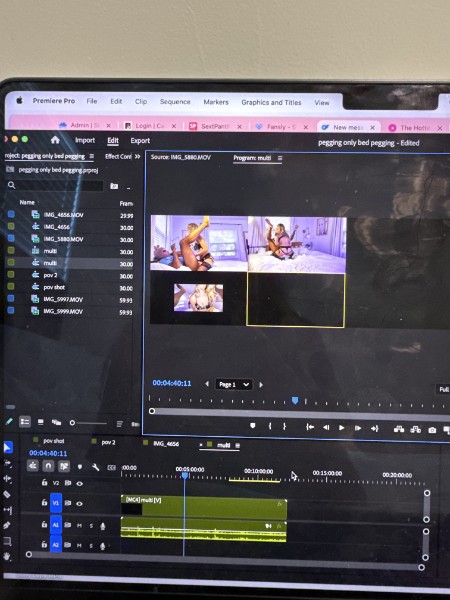Open Sort Icons menu in project panel
This screenshot has height=600, width=450.
point(119,424)
